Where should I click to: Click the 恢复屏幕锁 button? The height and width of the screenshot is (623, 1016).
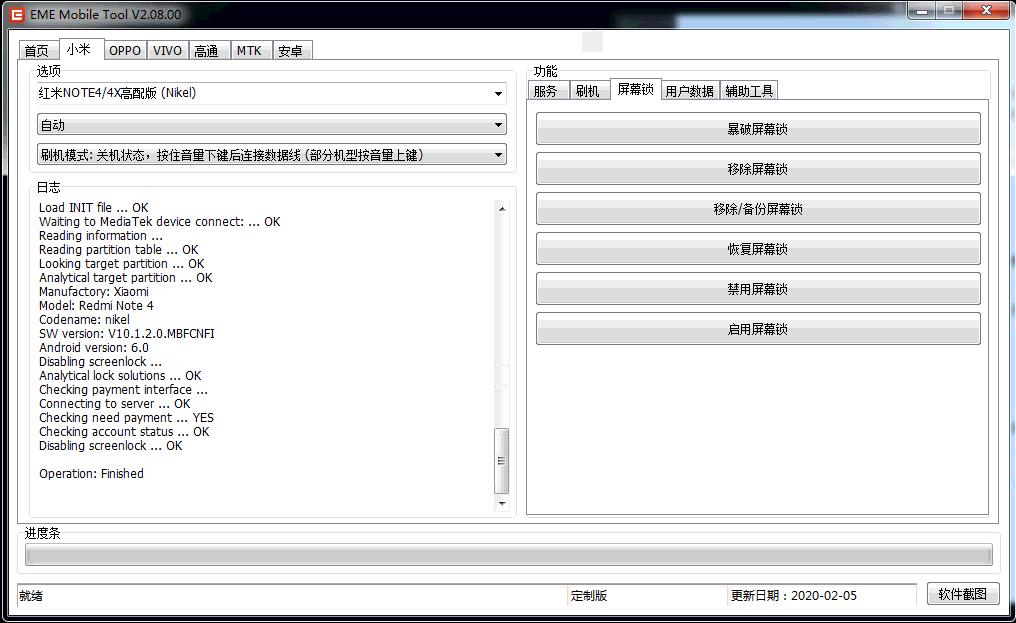[x=757, y=249]
